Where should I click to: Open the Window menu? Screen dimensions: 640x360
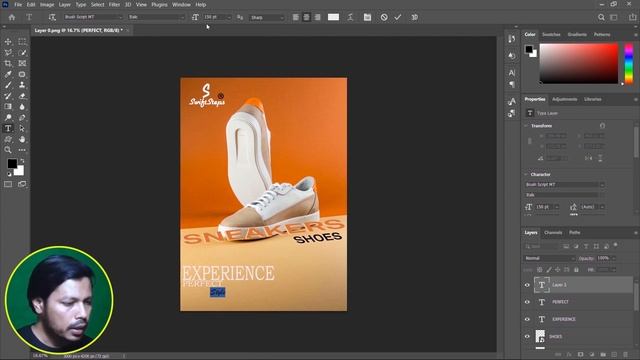coord(181,4)
